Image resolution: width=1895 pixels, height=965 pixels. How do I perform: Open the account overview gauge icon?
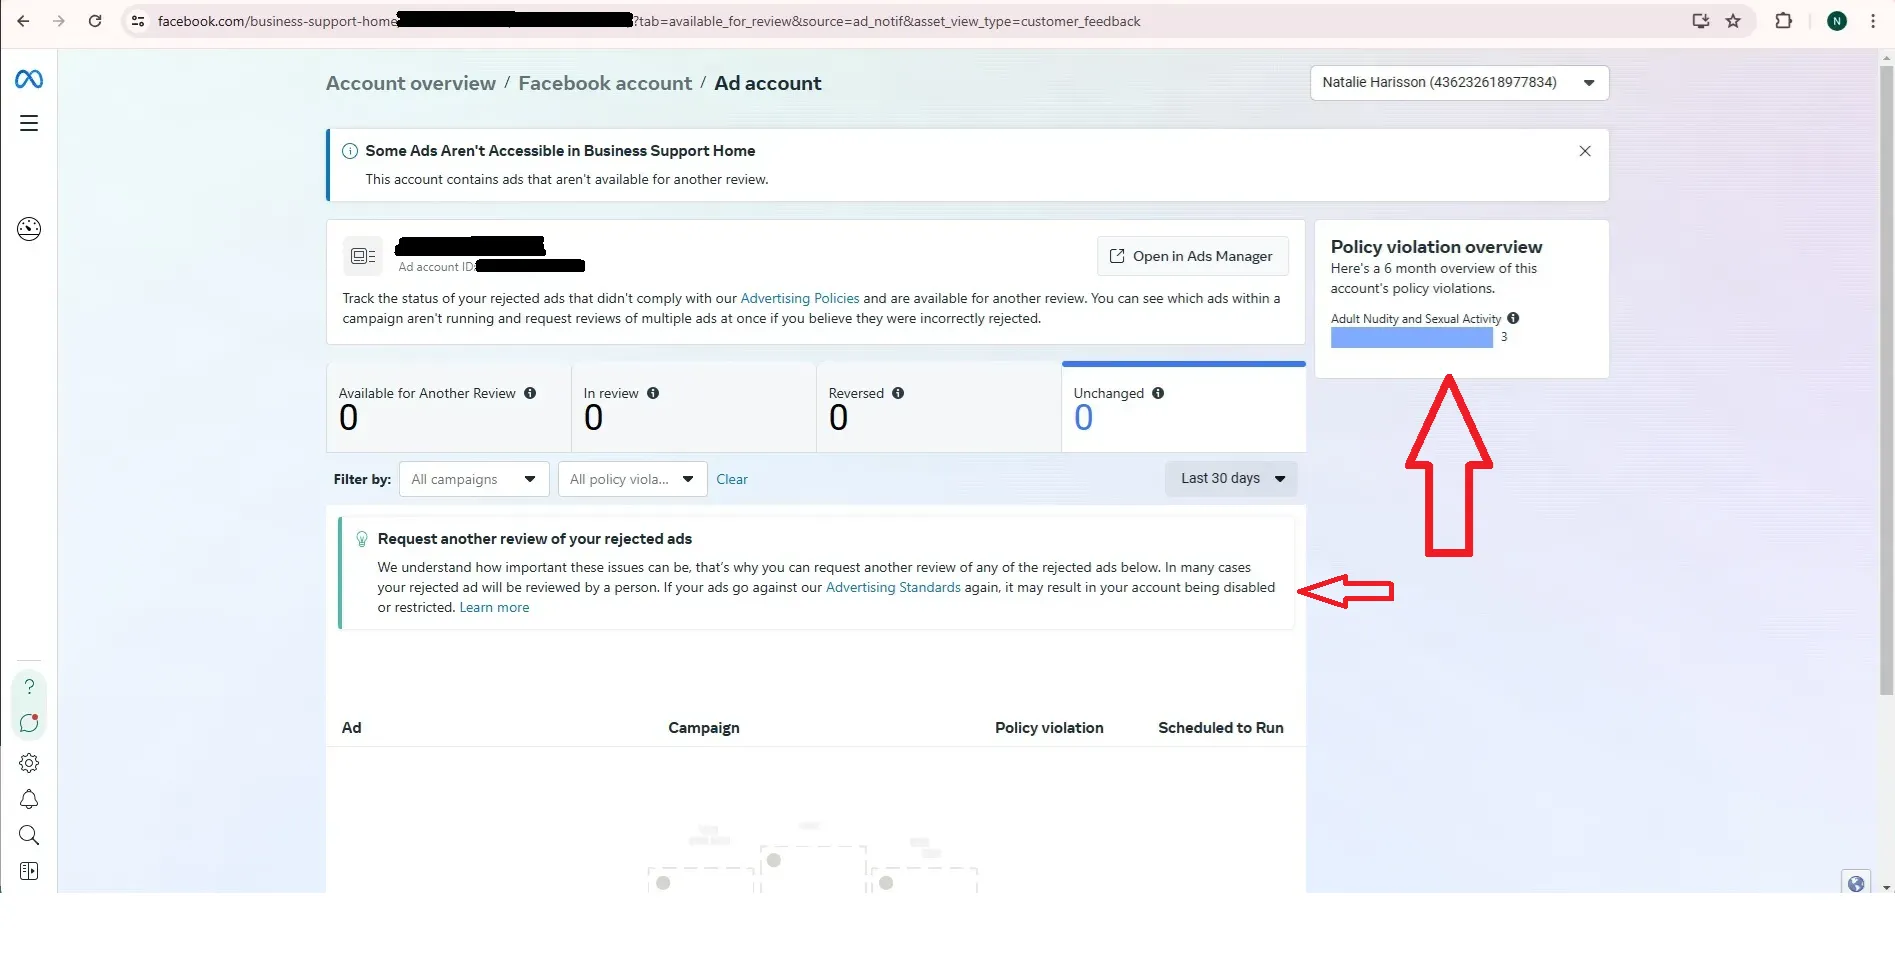[x=29, y=229]
